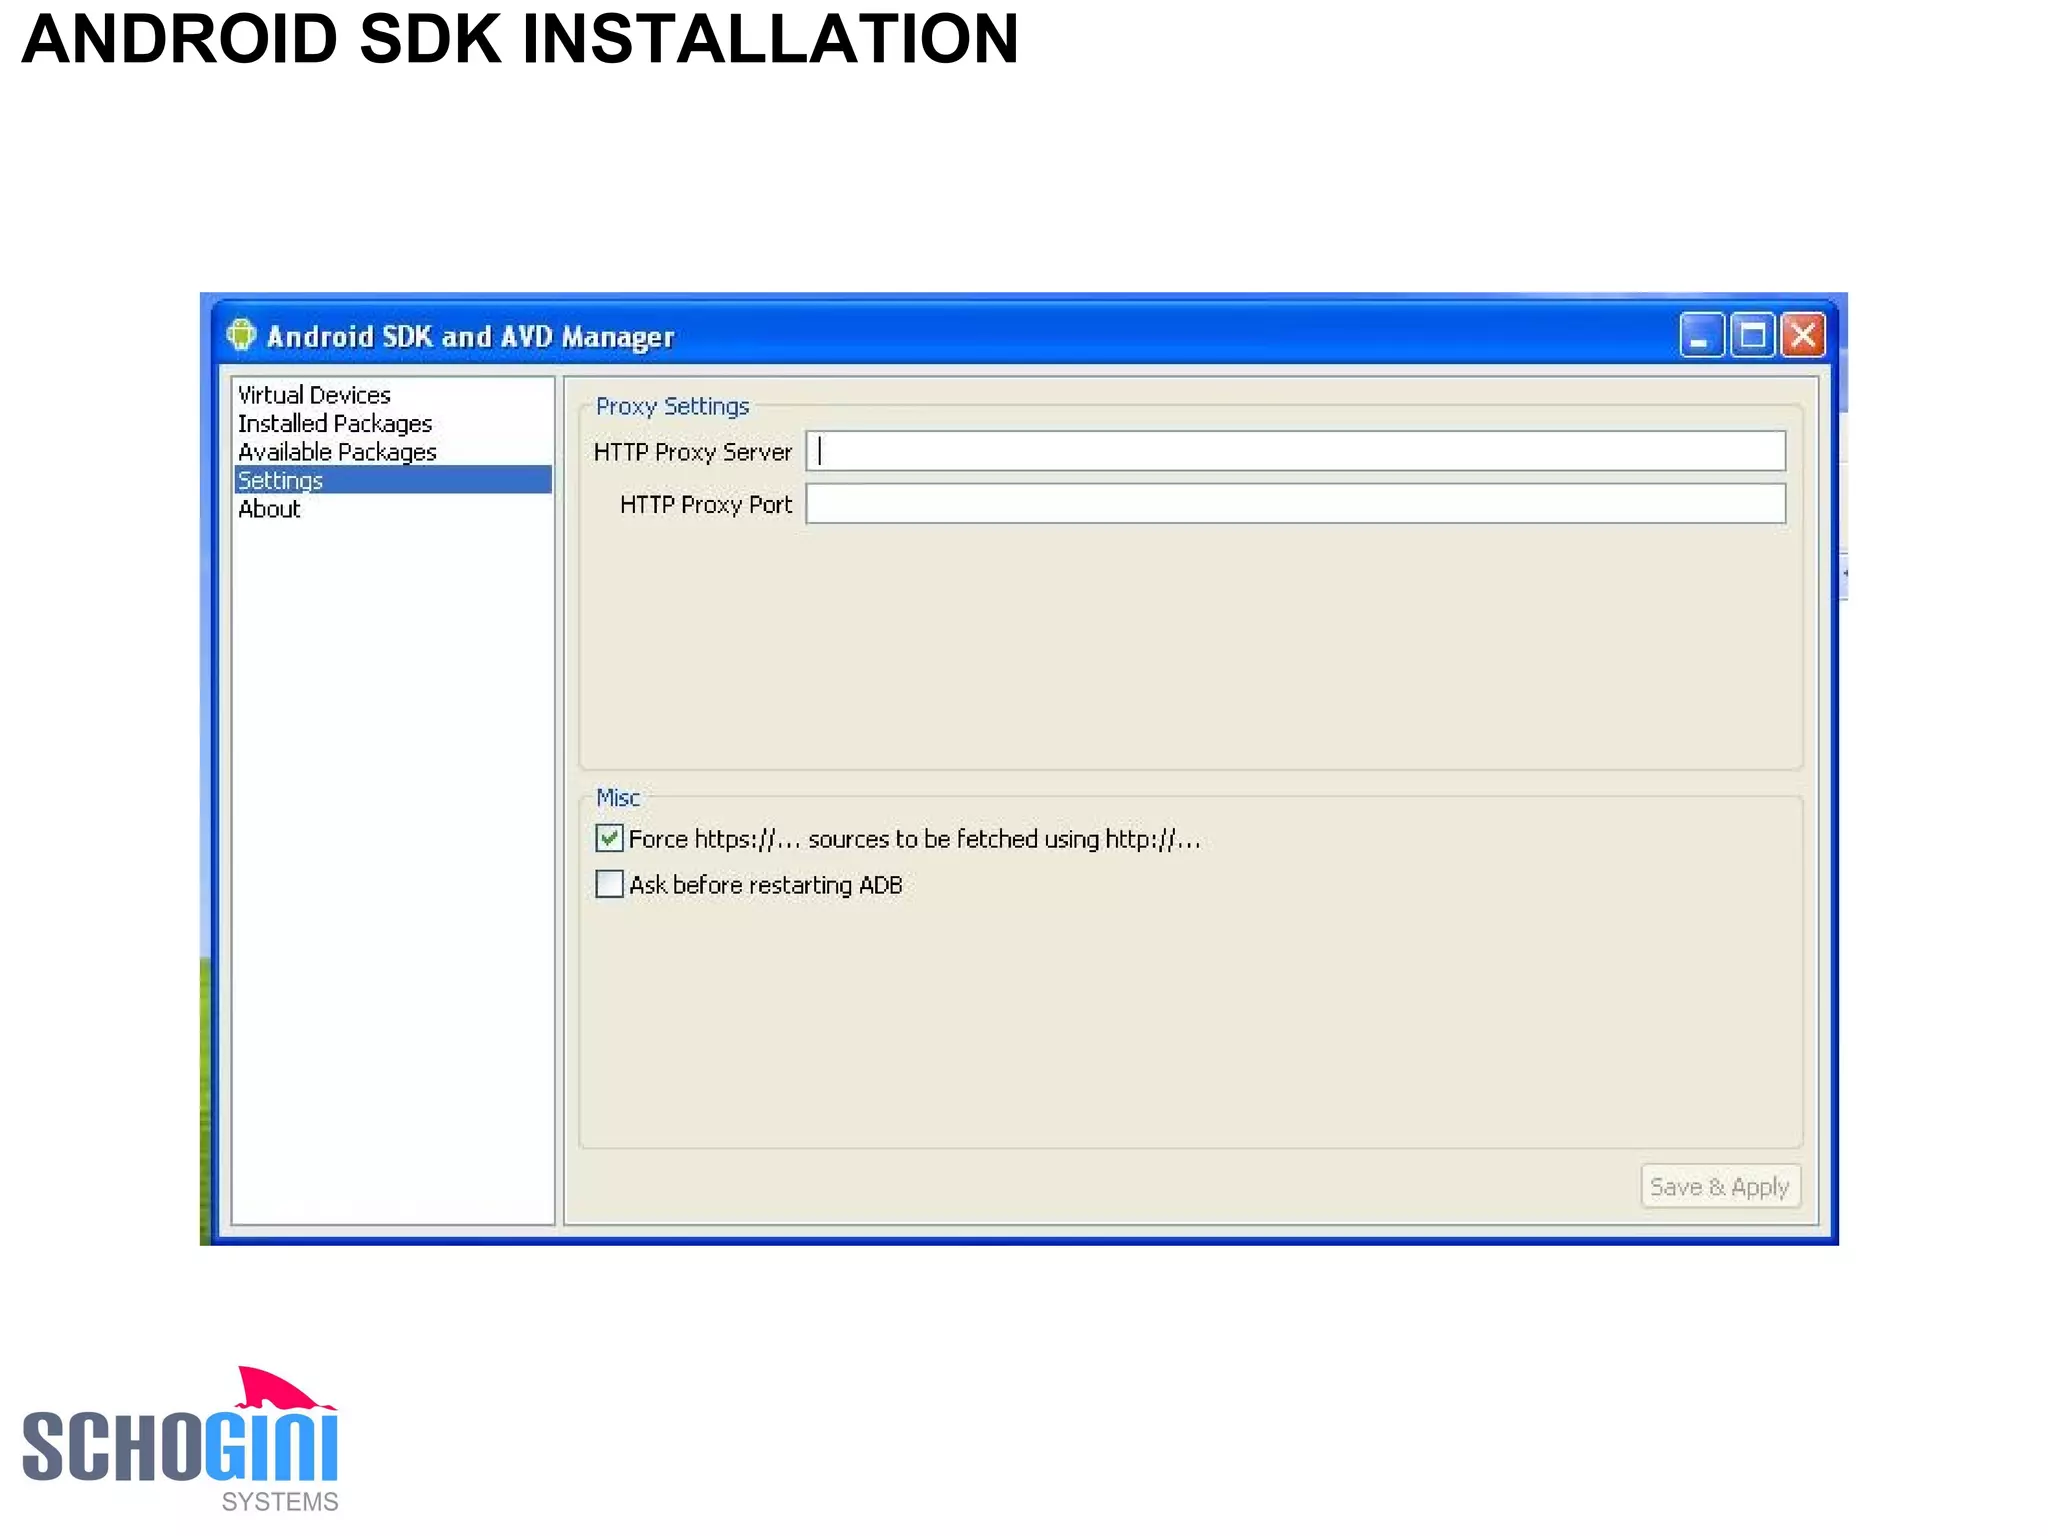This screenshot has width=2048, height=1536.
Task: Select Installed Packages in the sidebar
Action: [x=335, y=423]
